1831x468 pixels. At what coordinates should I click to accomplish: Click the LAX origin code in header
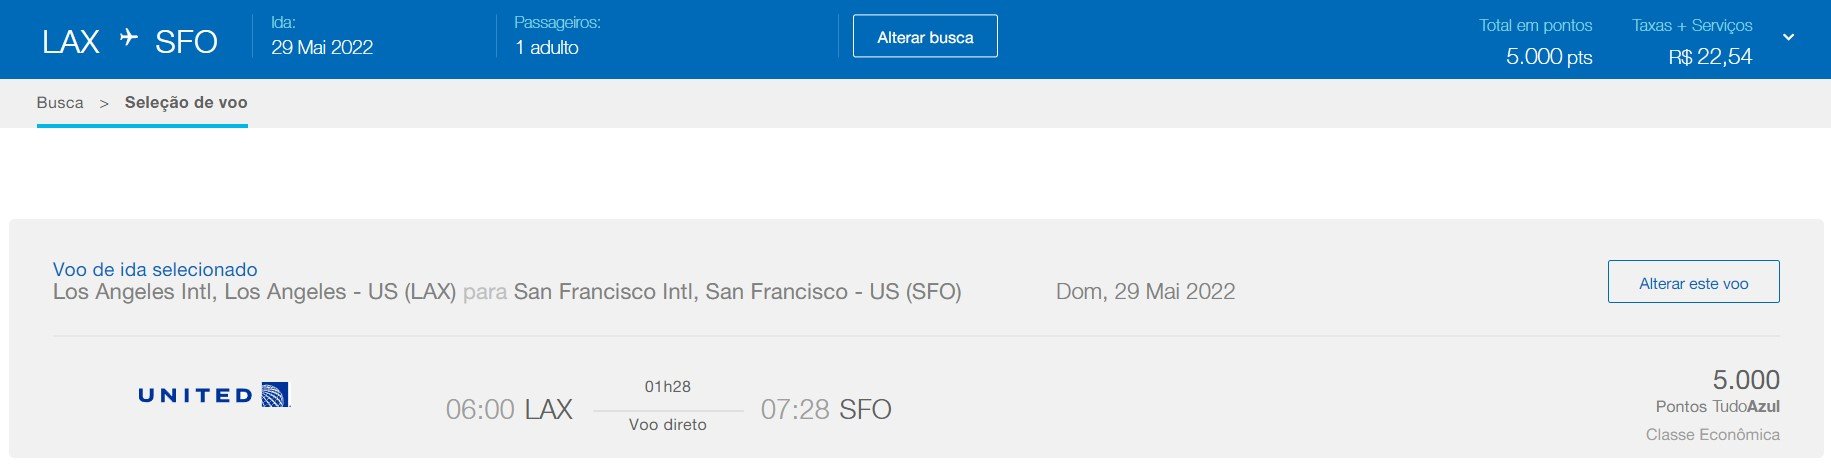point(71,42)
